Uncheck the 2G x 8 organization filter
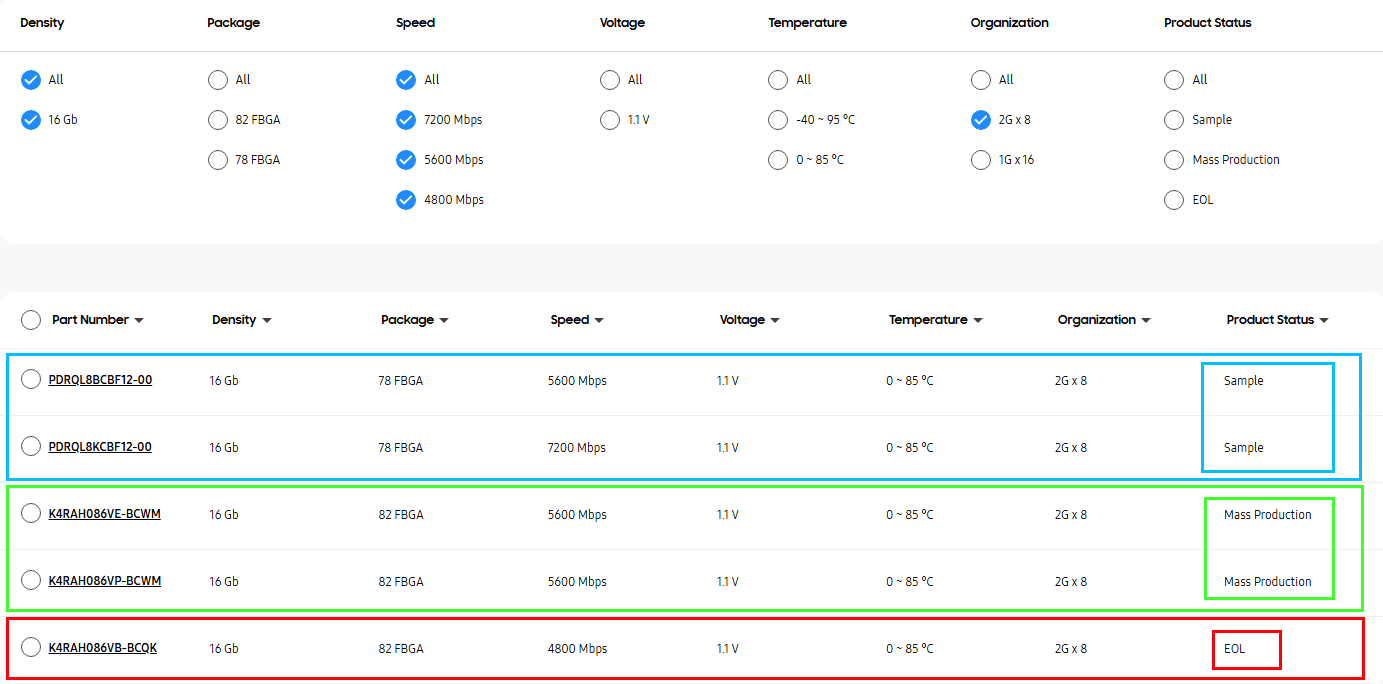Viewport: 1383px width, 684px height. (981, 120)
